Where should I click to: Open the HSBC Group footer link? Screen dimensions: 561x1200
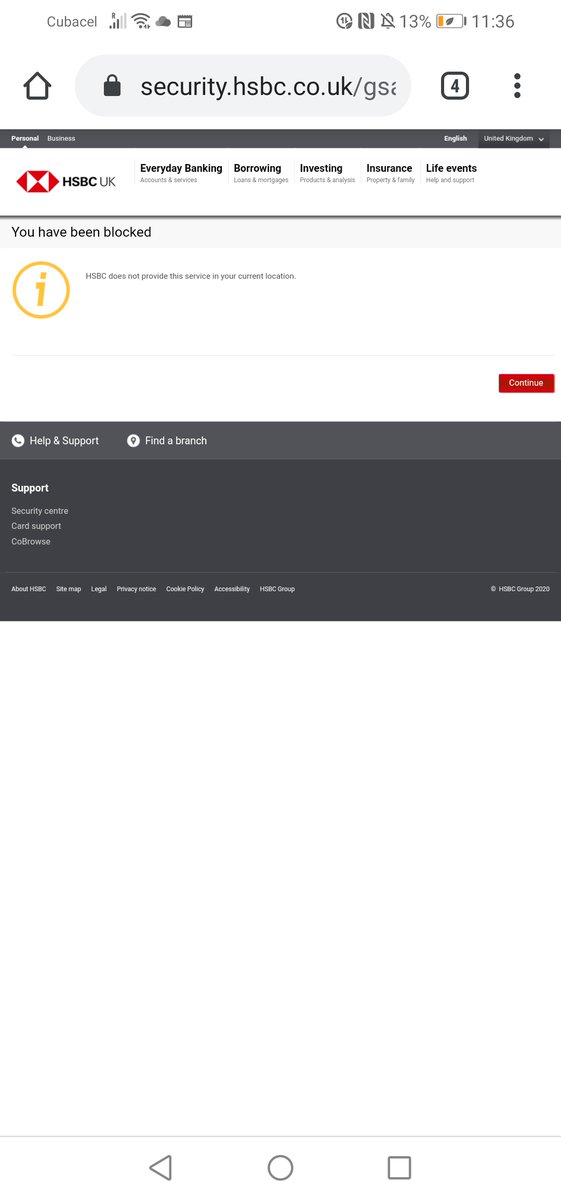coord(277,589)
